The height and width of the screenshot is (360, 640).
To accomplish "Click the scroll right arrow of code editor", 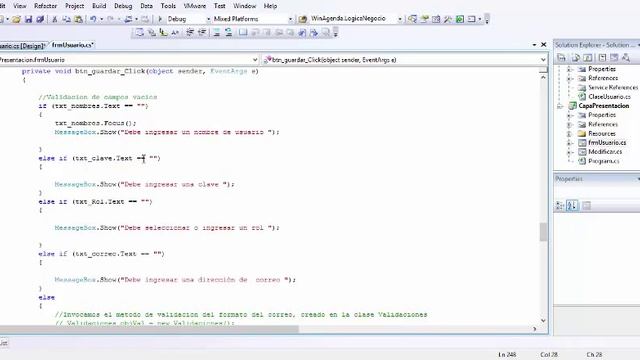I will pyautogui.click(x=535, y=329).
